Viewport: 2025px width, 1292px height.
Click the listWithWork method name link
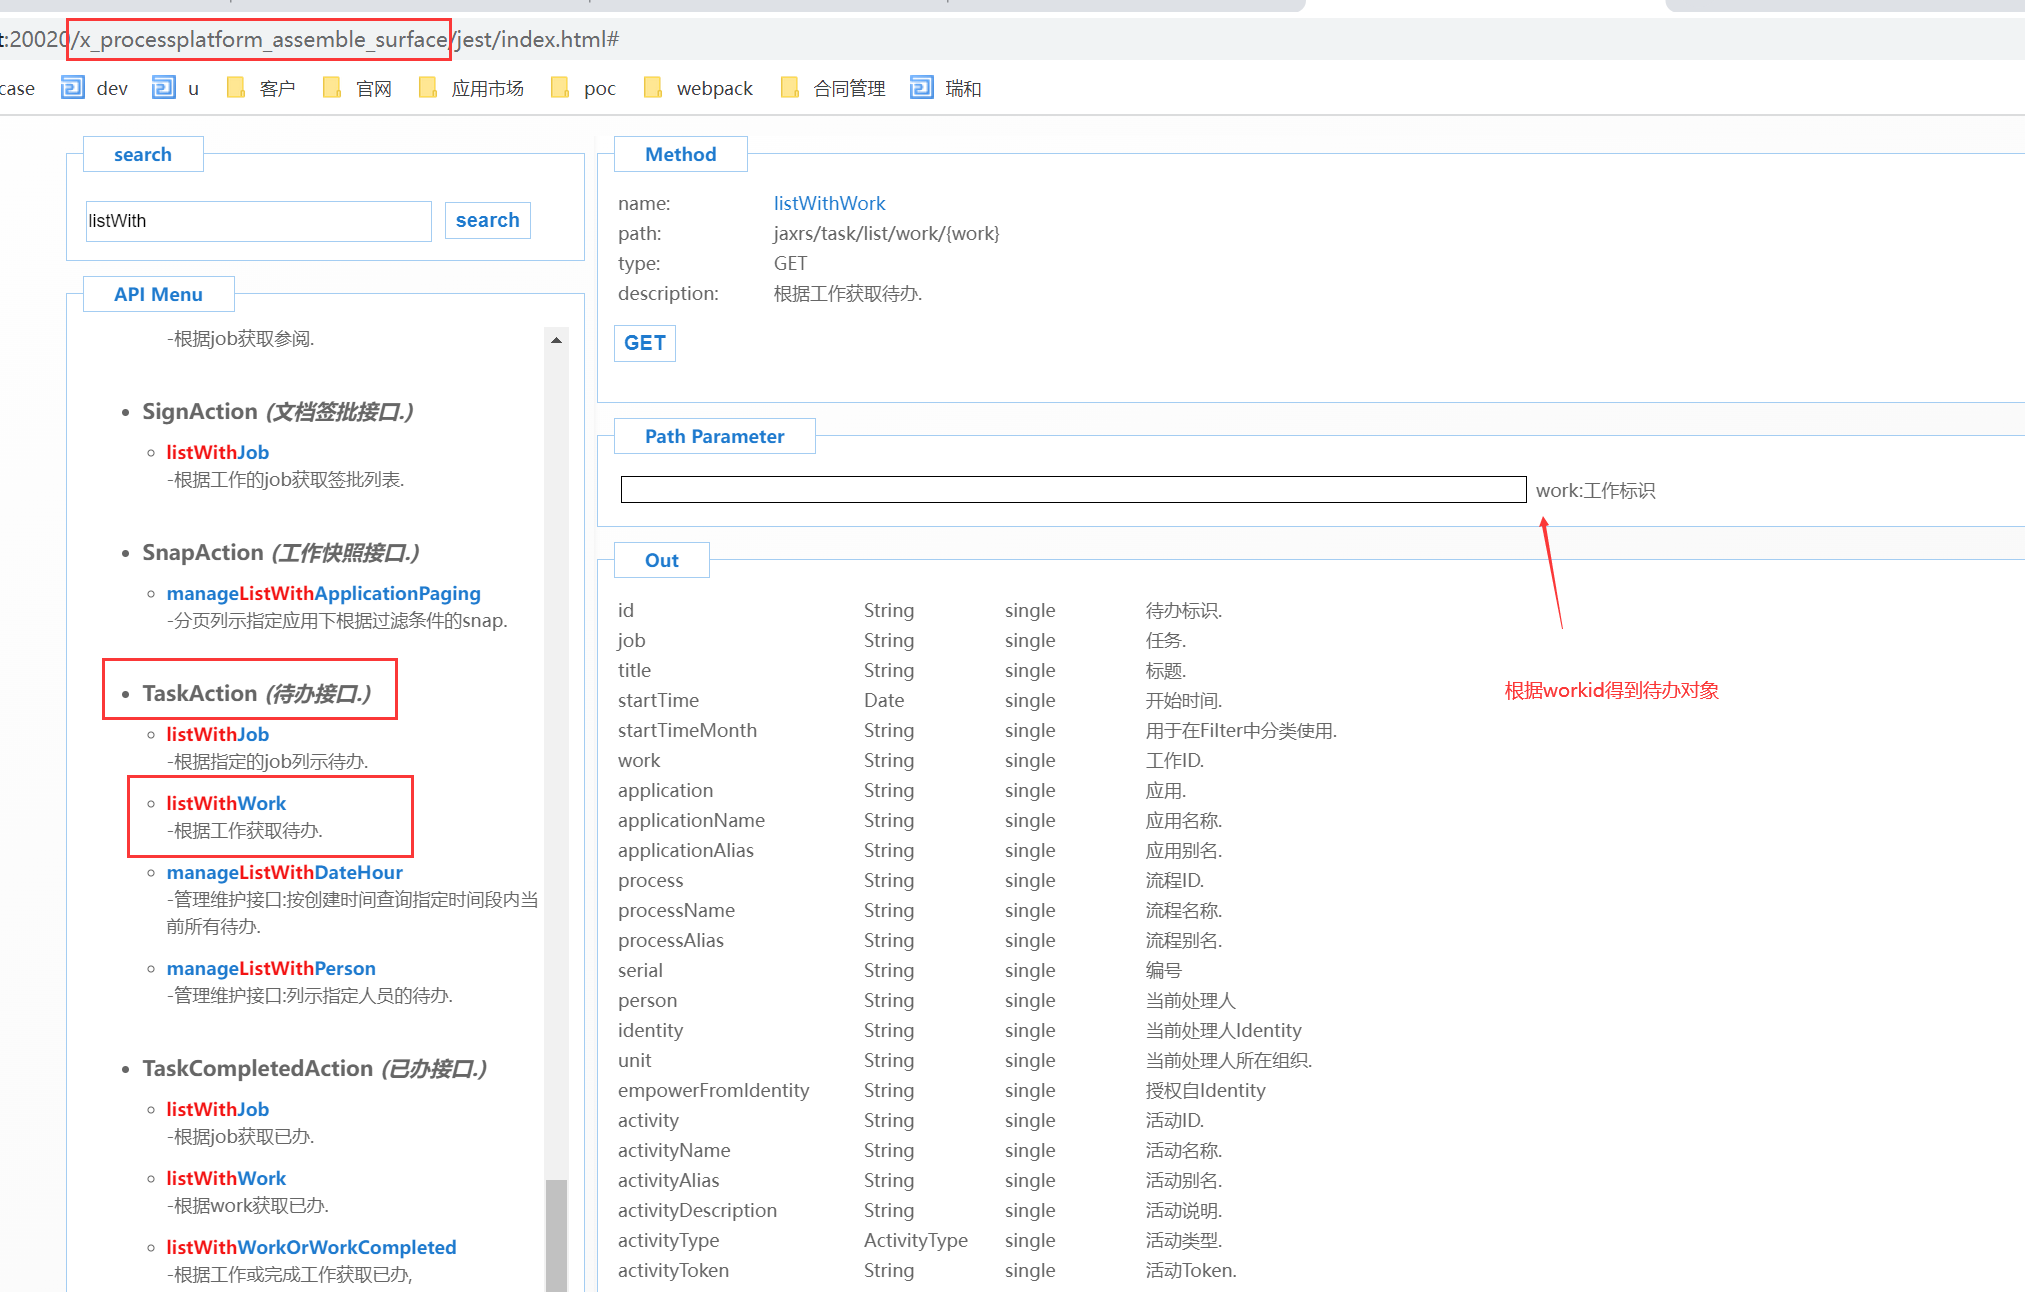(829, 203)
